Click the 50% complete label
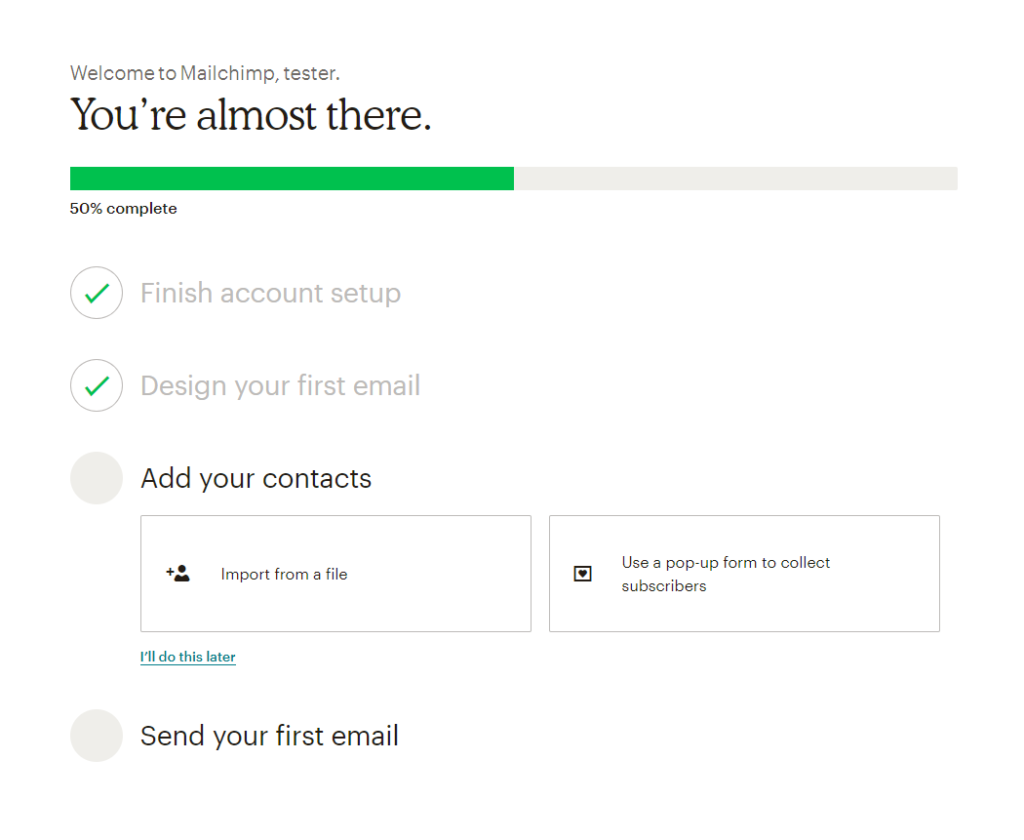 point(123,209)
